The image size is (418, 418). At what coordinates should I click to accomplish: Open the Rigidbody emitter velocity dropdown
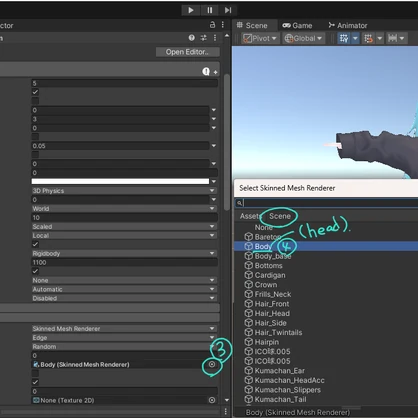(x=124, y=253)
